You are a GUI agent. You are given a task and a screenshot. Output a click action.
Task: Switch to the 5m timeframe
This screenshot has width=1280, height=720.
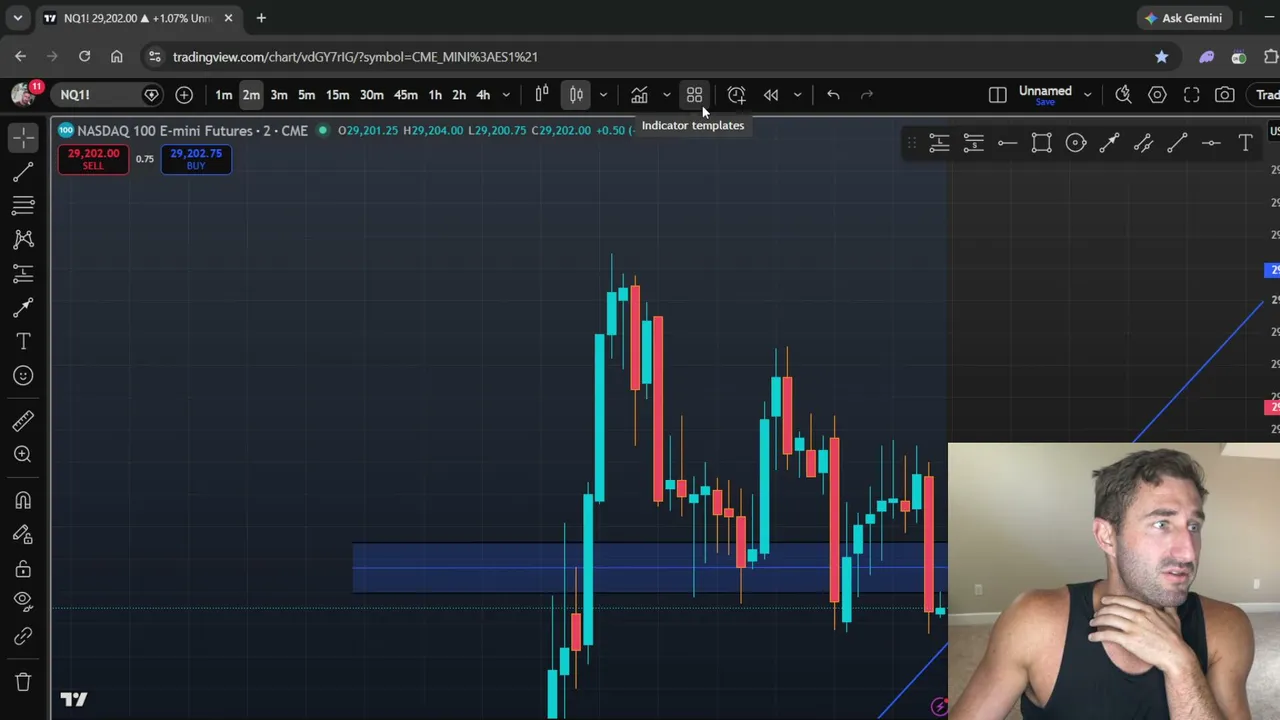(307, 95)
